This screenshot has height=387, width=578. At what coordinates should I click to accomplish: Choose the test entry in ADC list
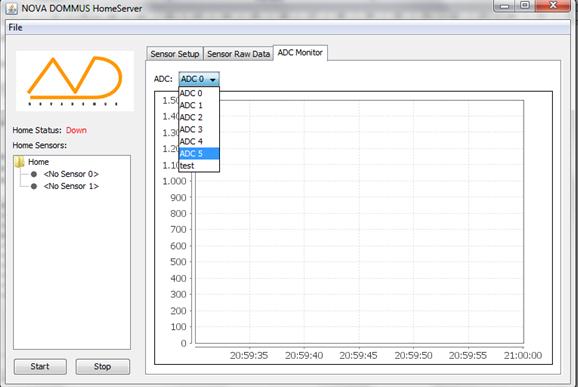pos(199,166)
